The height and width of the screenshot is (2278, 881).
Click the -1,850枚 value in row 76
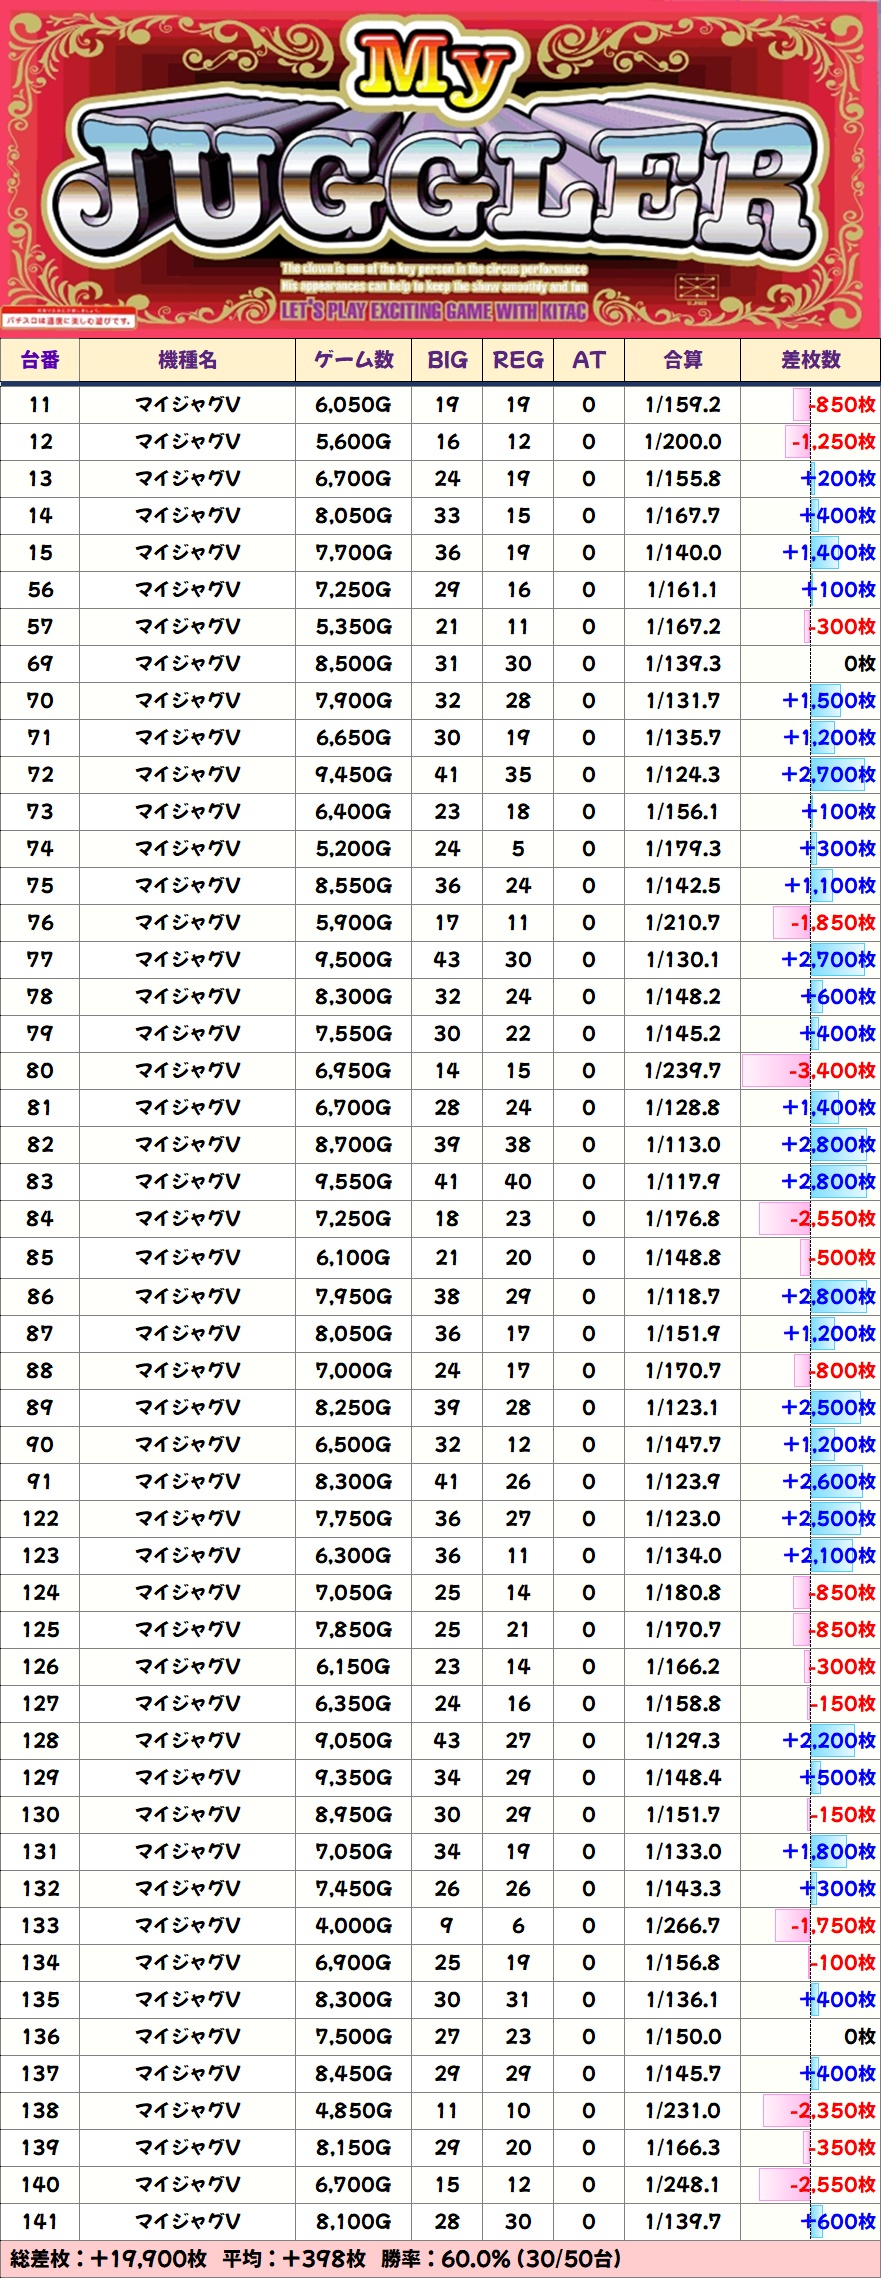point(833,923)
